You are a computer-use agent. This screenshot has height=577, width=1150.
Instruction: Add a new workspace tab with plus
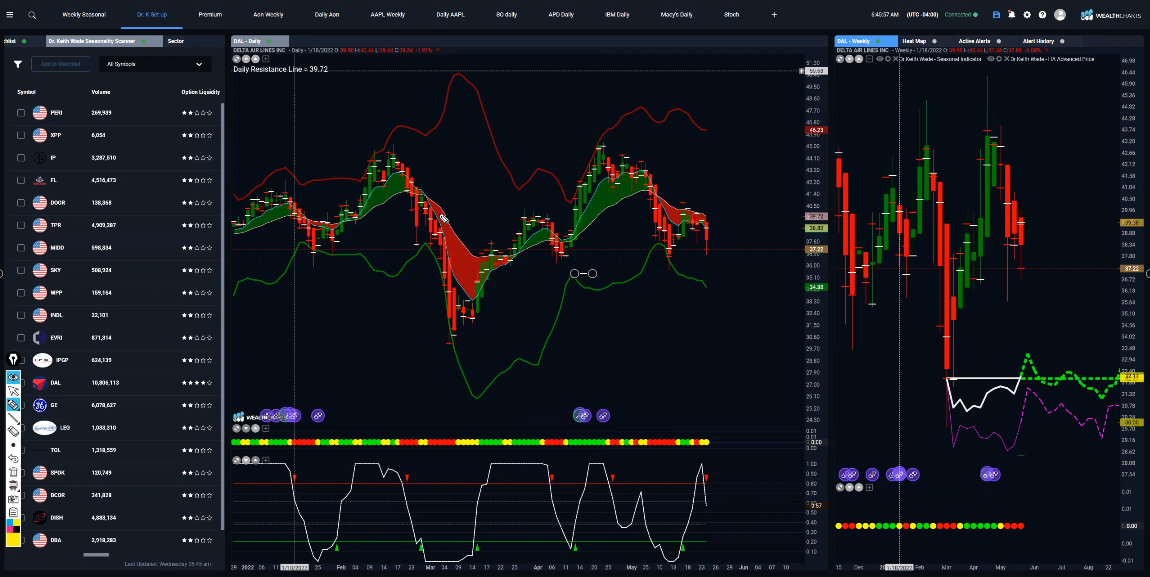[774, 15]
